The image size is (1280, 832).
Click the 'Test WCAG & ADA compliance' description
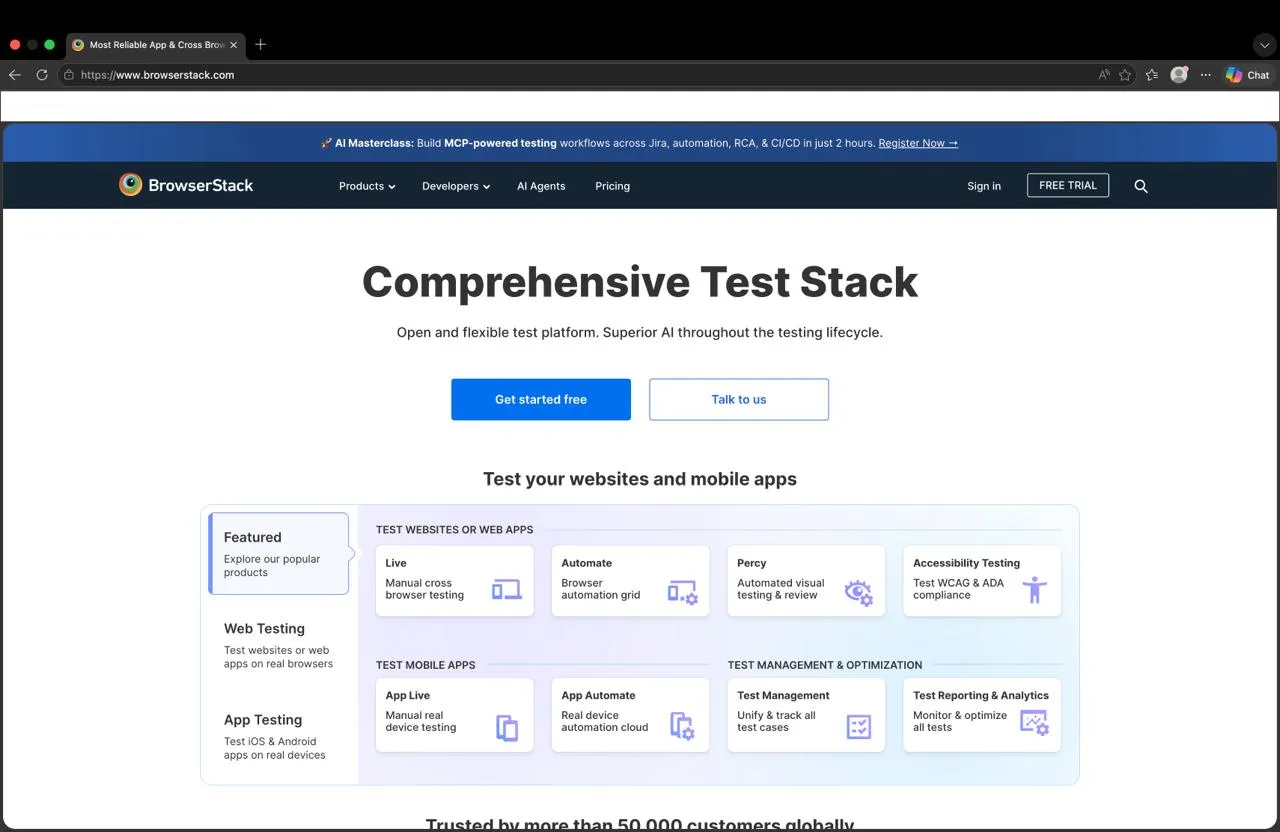[958, 589]
